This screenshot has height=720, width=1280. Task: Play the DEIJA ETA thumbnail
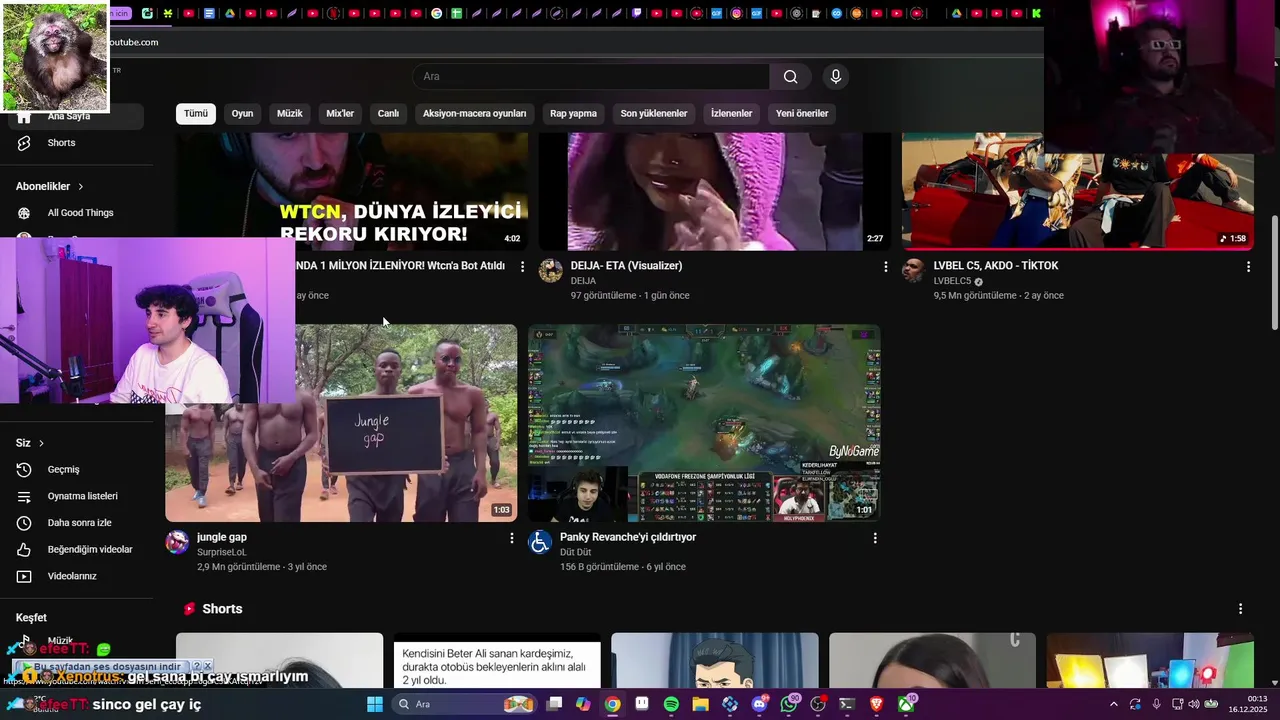pyautogui.click(x=714, y=191)
